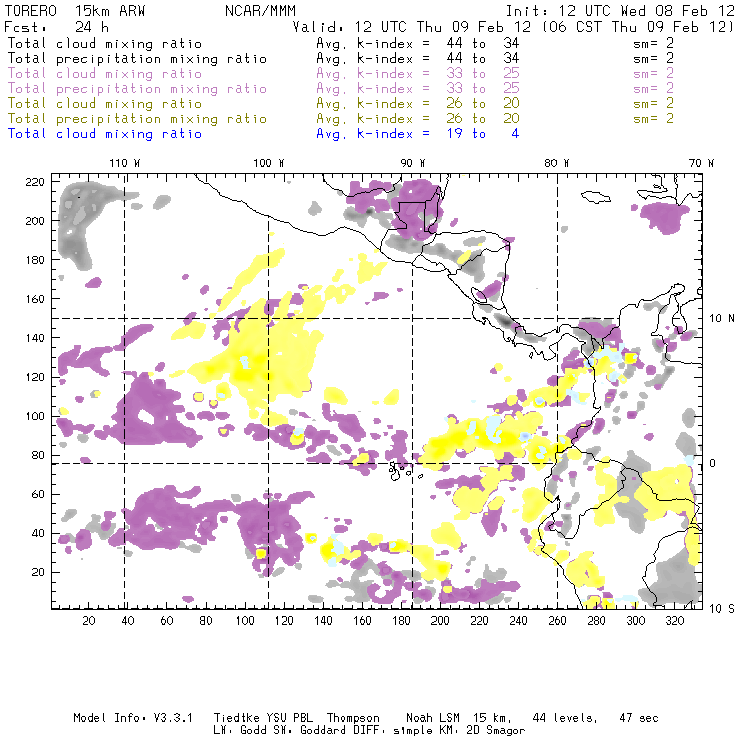Click the 90 W longitude label

pos(412,163)
